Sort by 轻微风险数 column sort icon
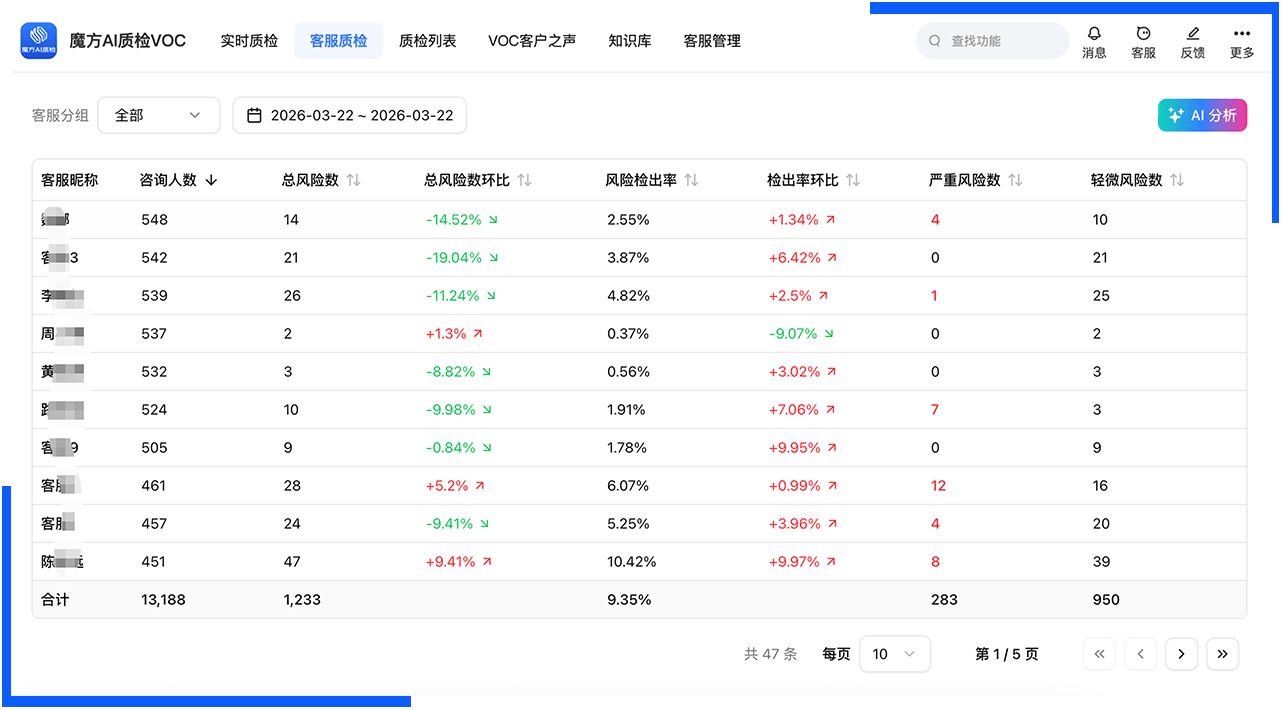The width and height of the screenshot is (1282, 710). pos(1177,181)
